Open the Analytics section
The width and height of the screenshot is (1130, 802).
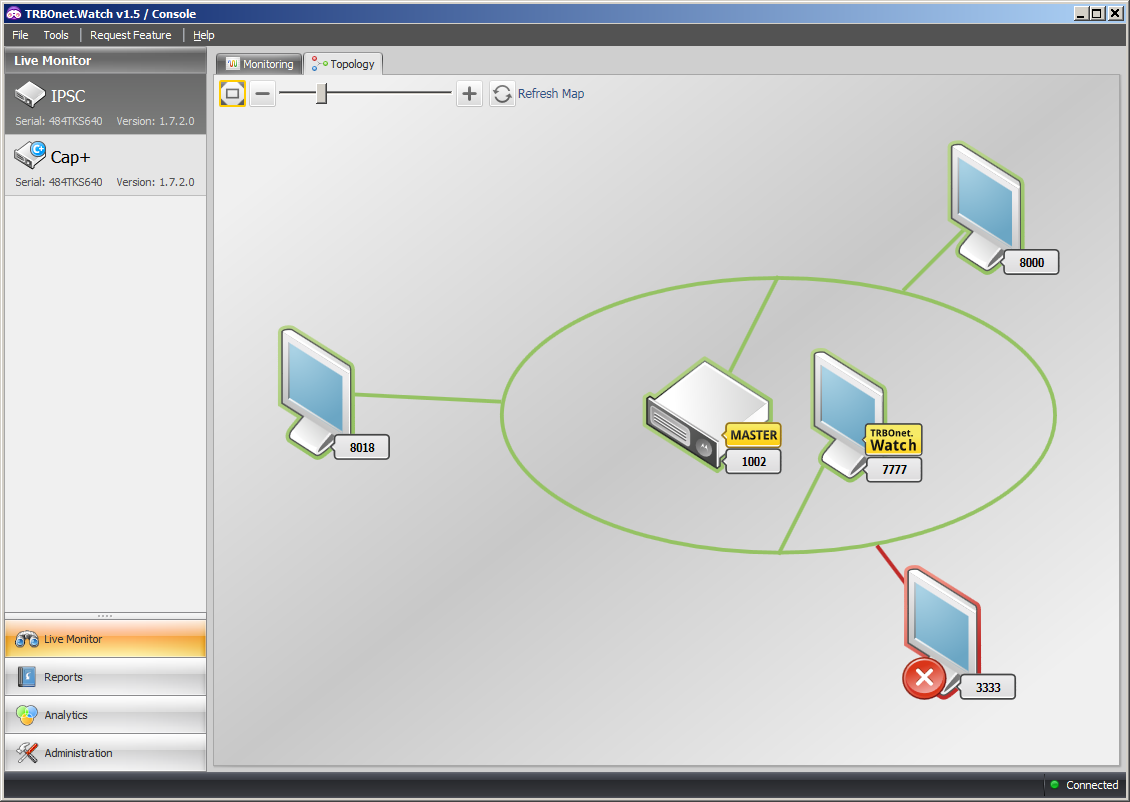coord(105,715)
